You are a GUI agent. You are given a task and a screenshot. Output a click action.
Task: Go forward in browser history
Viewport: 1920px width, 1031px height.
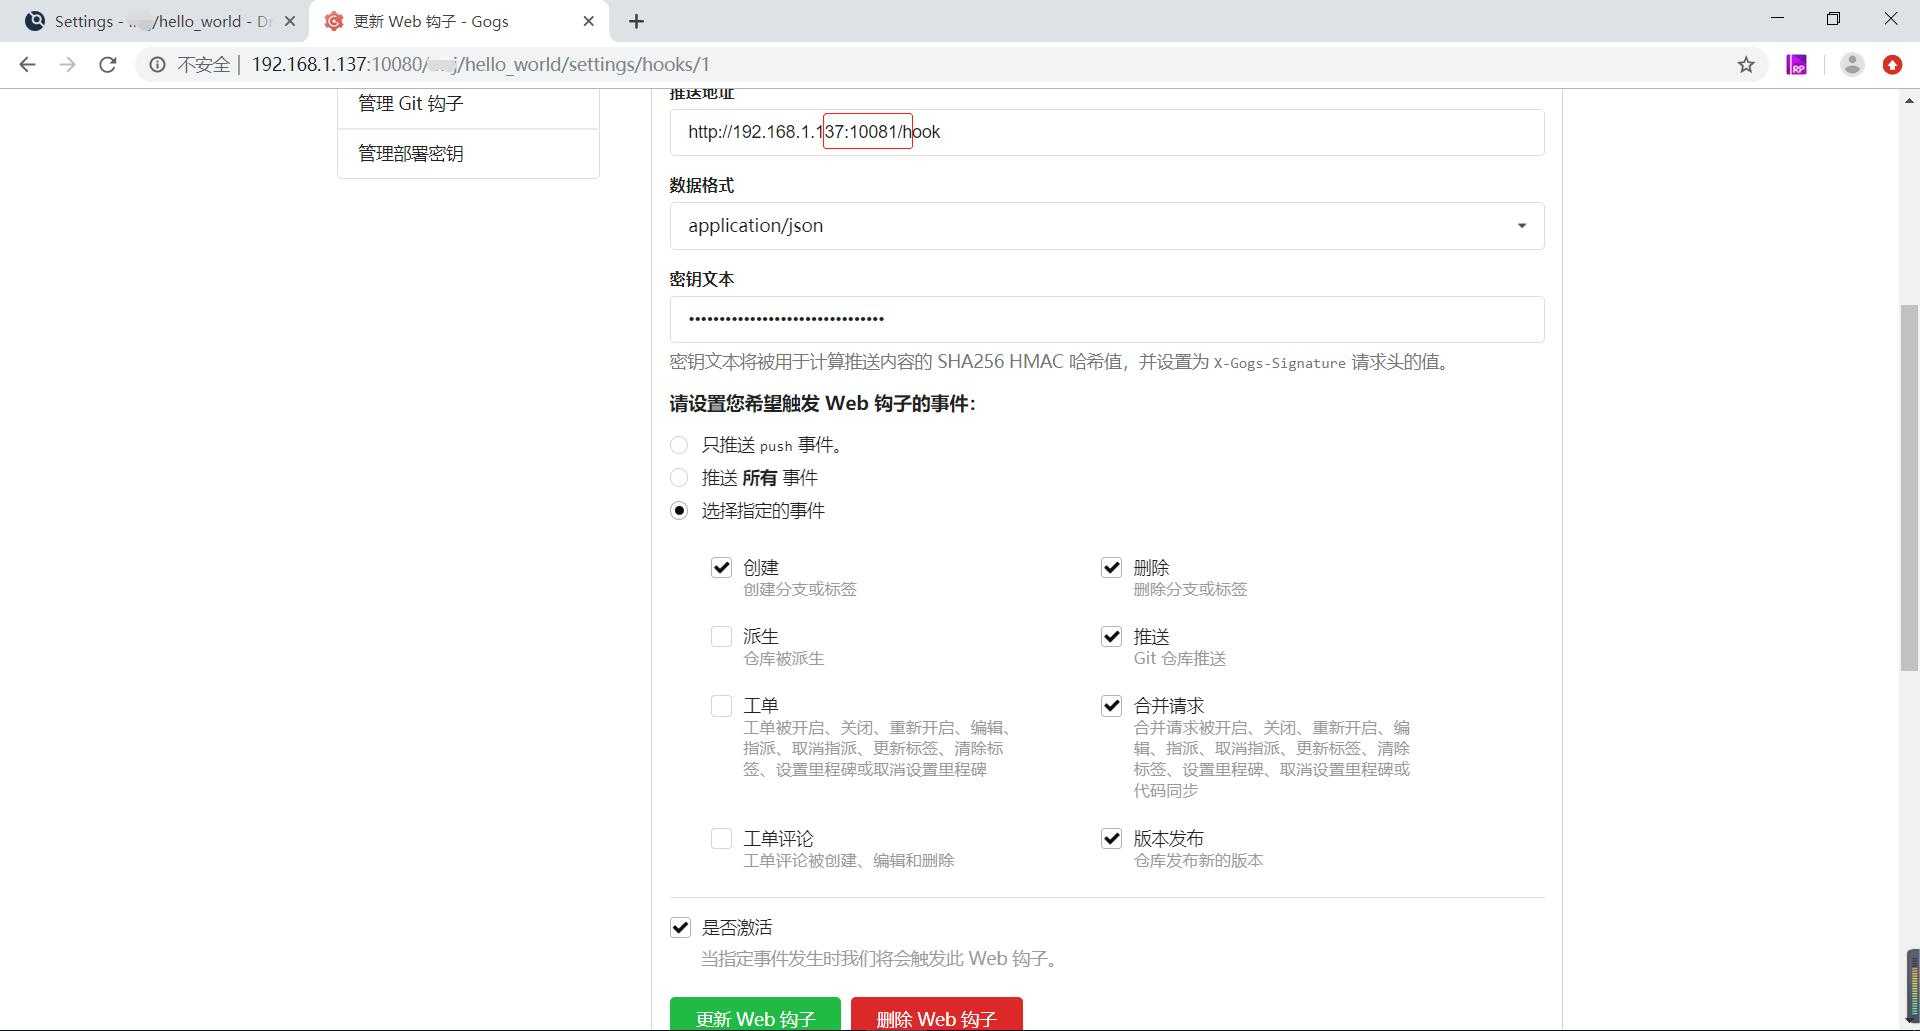tap(67, 65)
